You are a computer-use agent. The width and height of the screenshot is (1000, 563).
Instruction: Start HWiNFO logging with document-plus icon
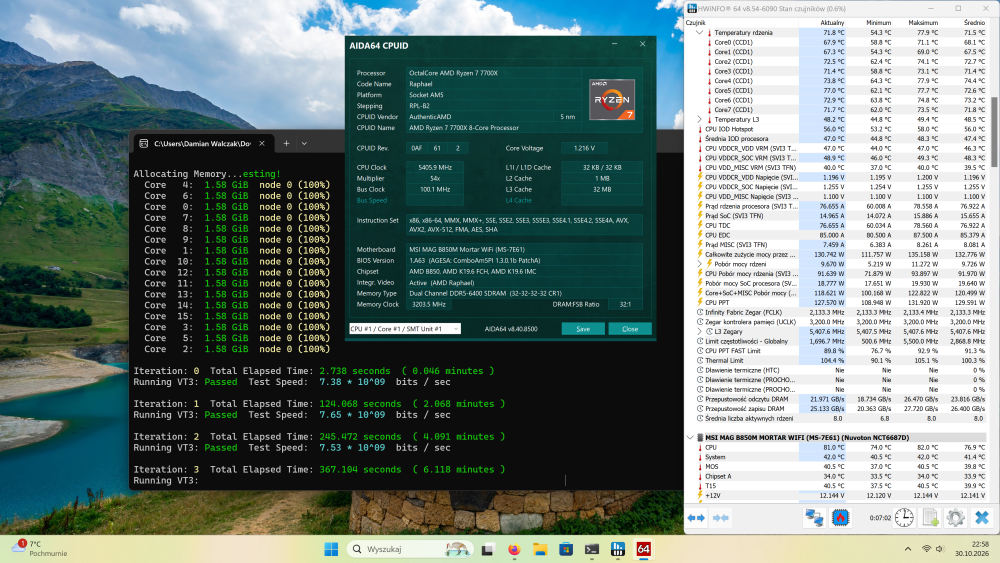930,518
